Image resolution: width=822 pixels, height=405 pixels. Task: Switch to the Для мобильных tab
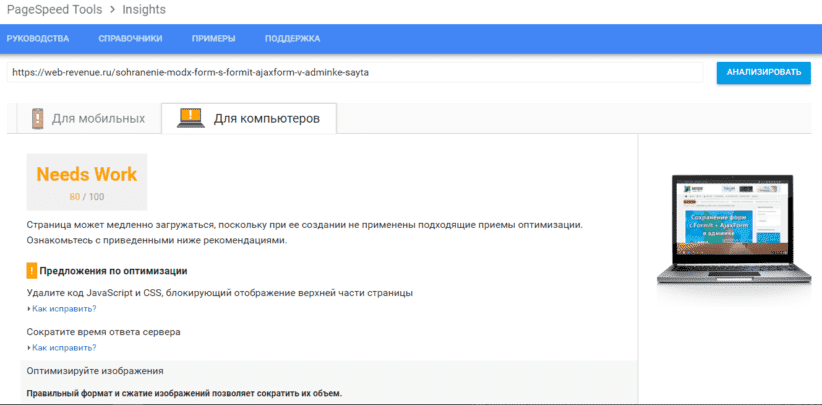[89, 118]
